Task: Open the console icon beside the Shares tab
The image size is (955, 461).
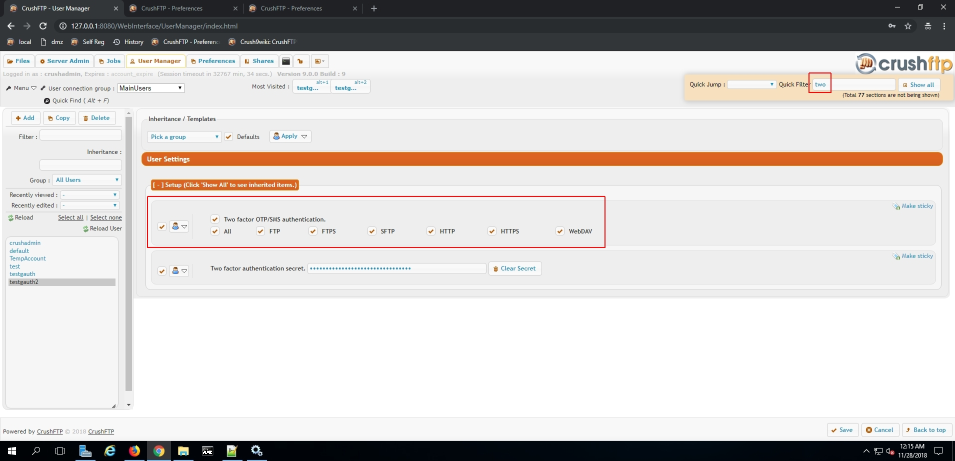Action: (286, 62)
